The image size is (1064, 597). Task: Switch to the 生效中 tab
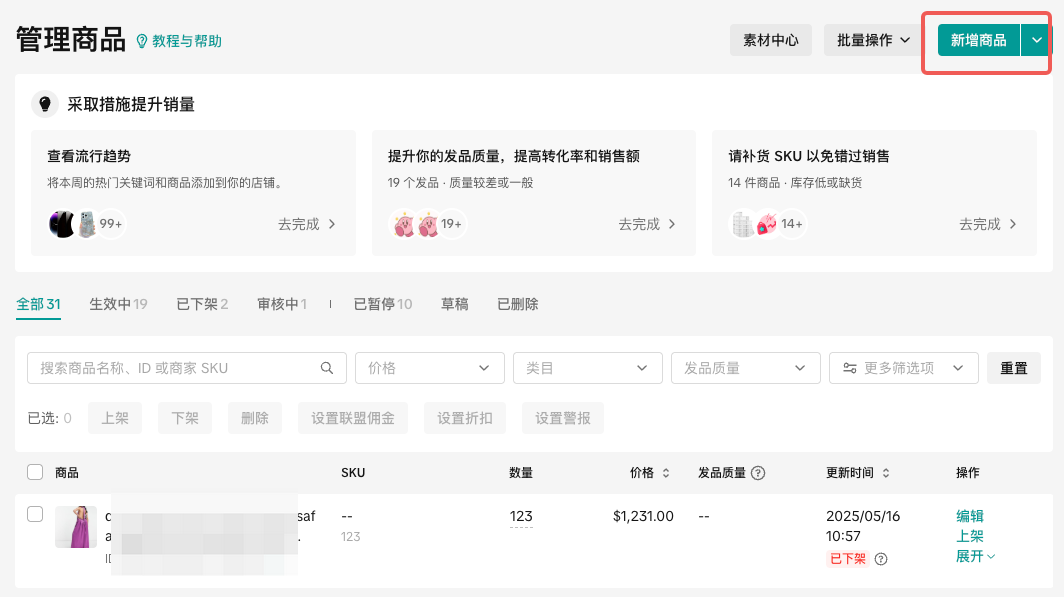(118, 304)
